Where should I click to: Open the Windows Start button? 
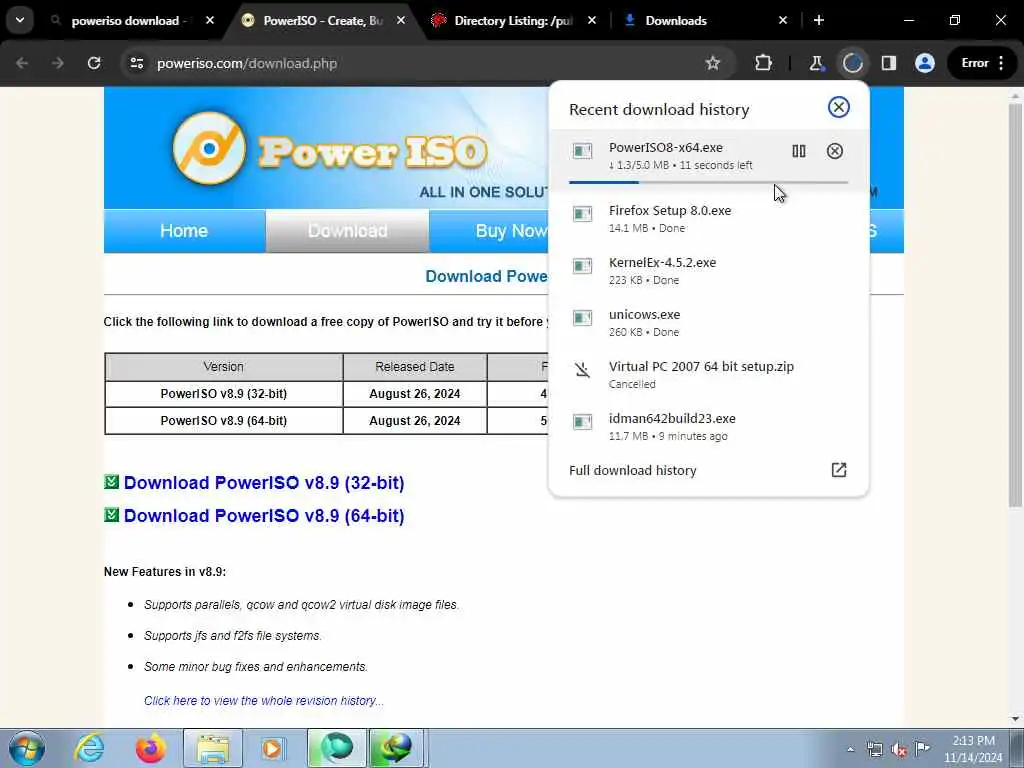tap(27, 748)
